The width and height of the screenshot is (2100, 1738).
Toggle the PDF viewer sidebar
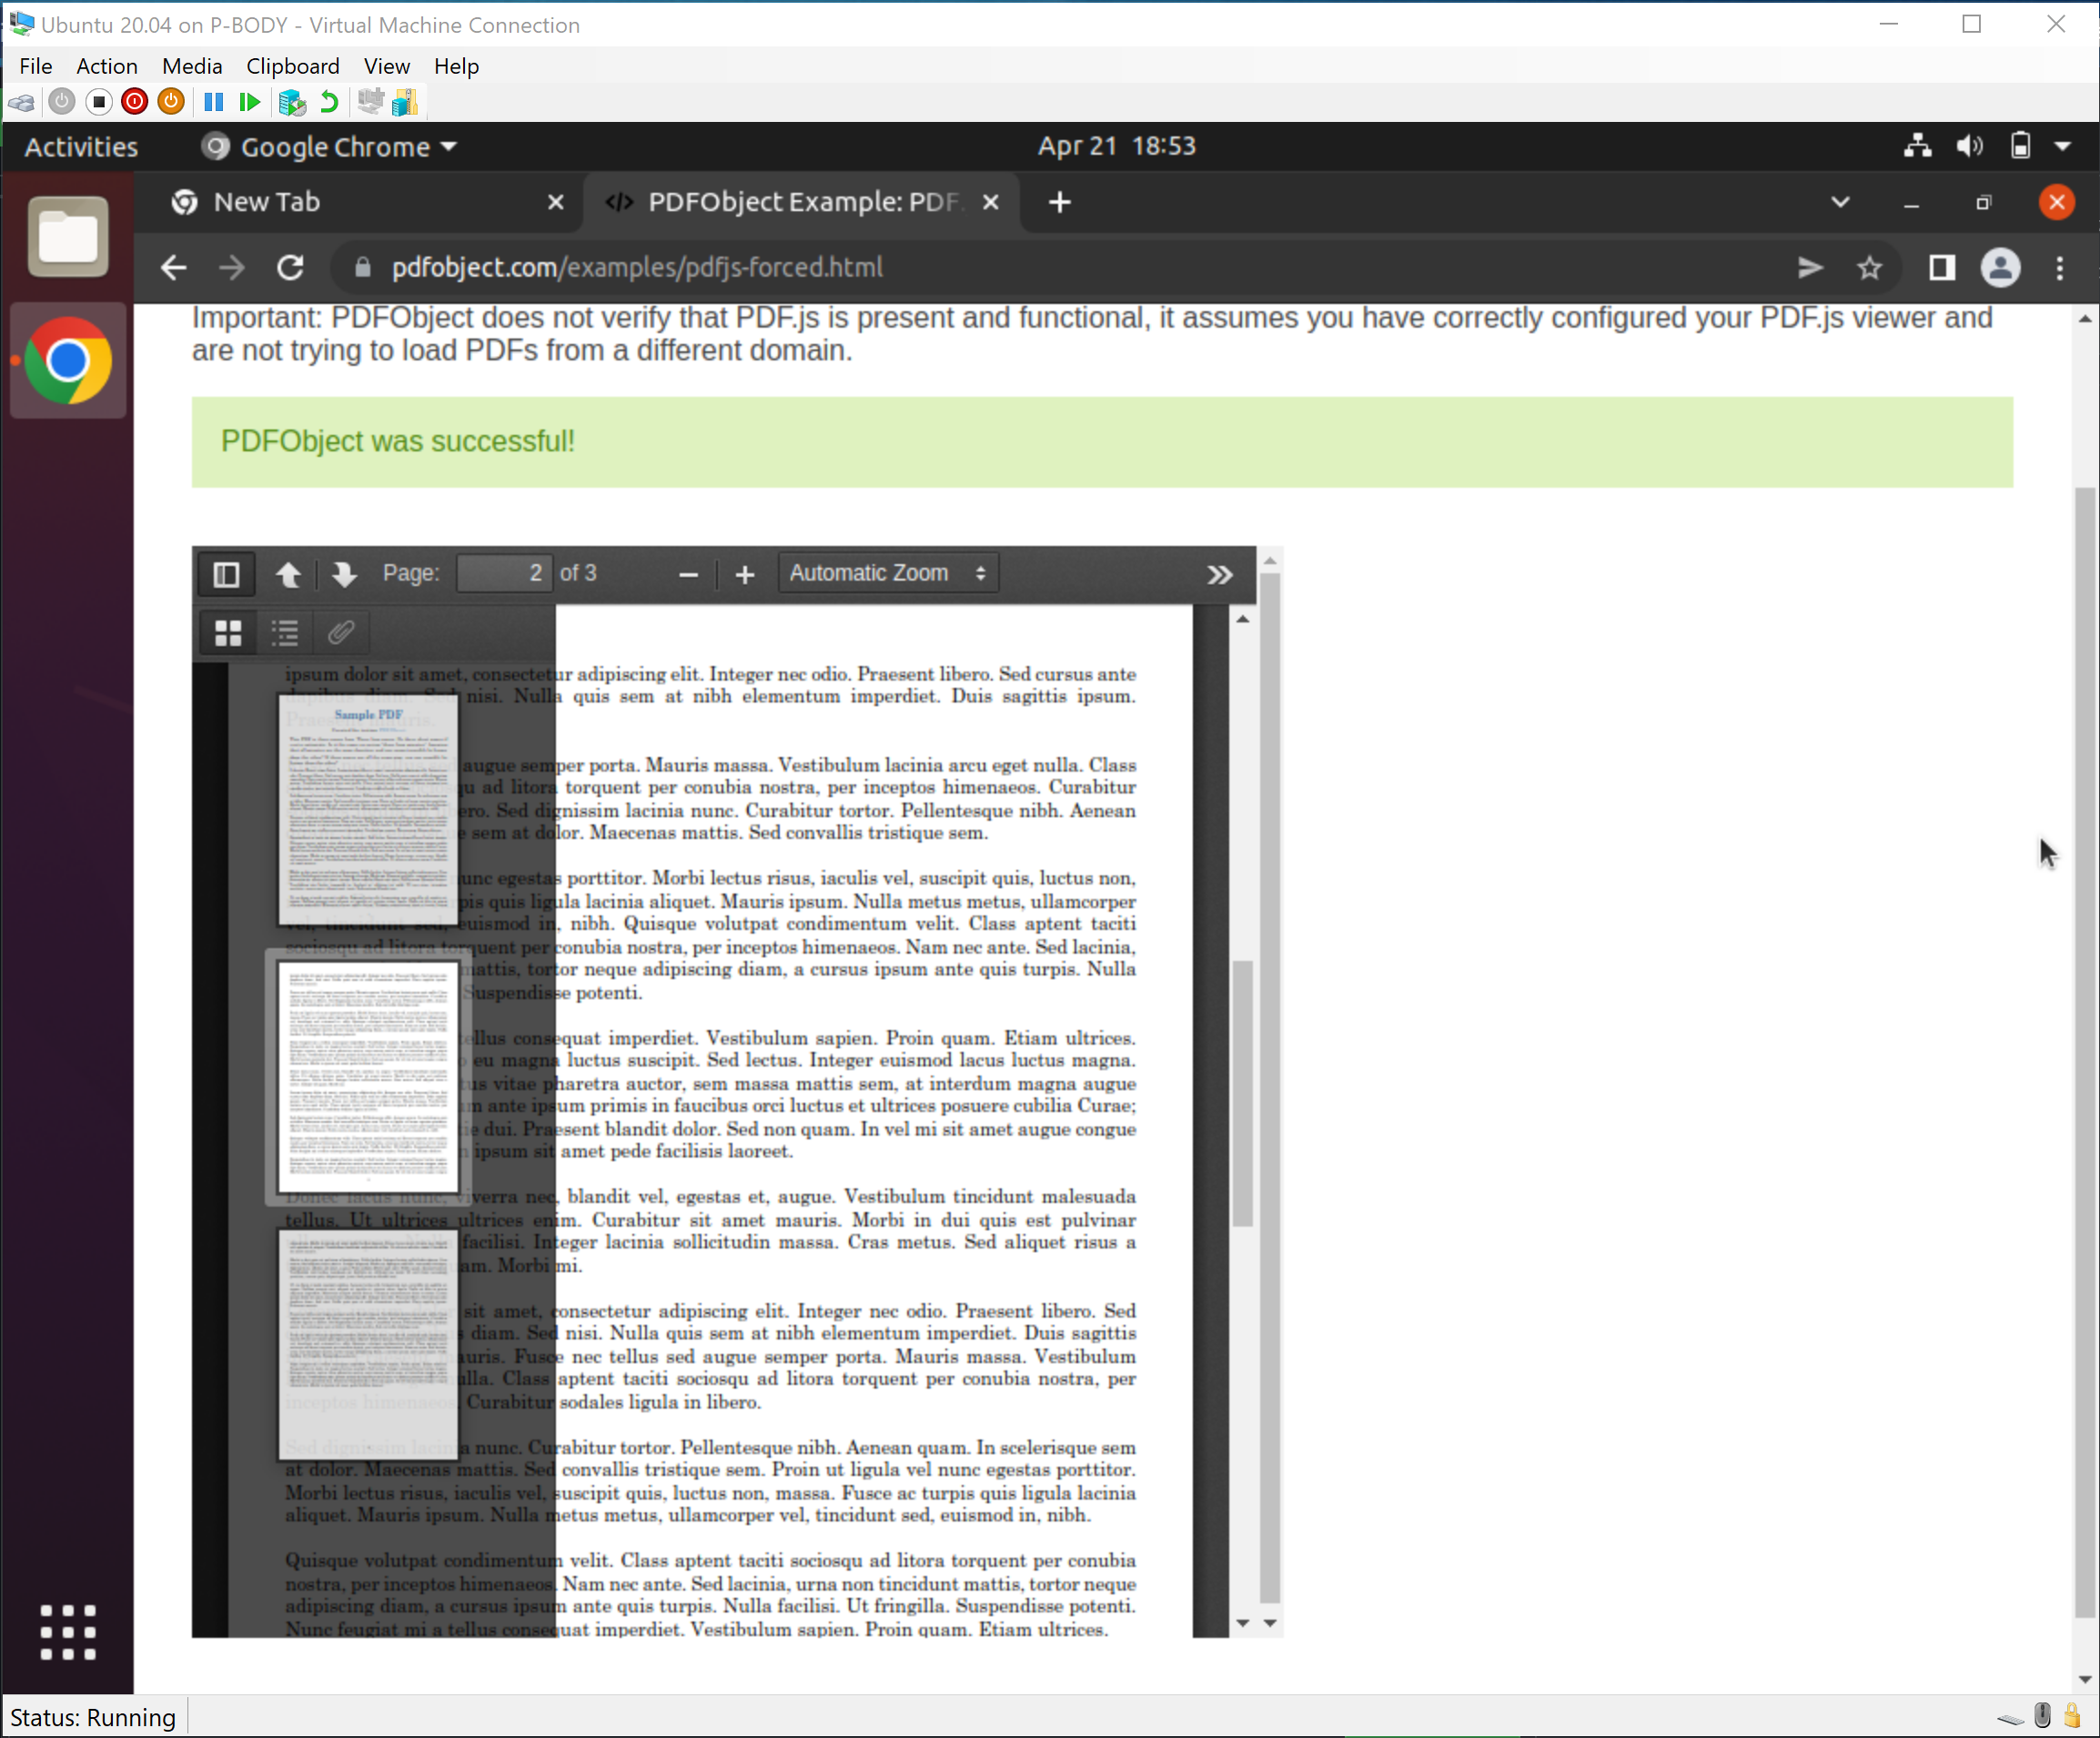[225, 574]
